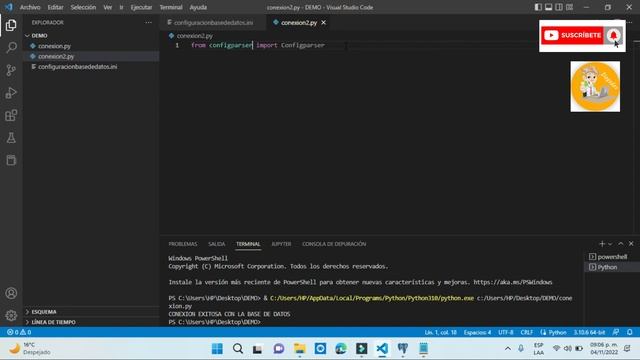
Task: Open notifications bell in status bar
Action: [630, 332]
